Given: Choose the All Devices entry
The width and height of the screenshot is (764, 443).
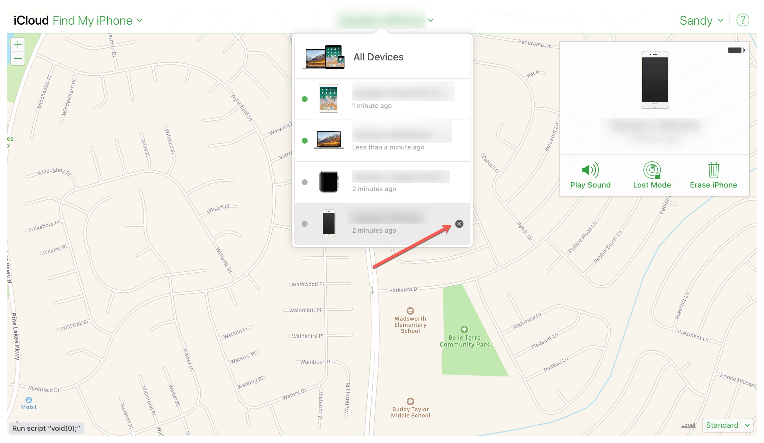Looking at the screenshot, I should [382, 57].
